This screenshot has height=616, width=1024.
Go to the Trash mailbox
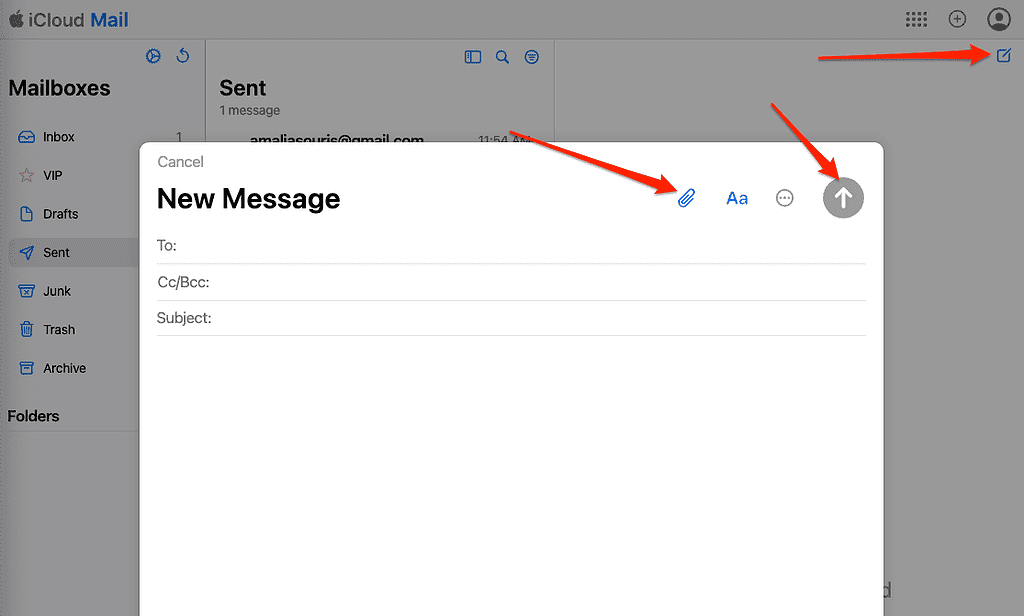tap(59, 330)
